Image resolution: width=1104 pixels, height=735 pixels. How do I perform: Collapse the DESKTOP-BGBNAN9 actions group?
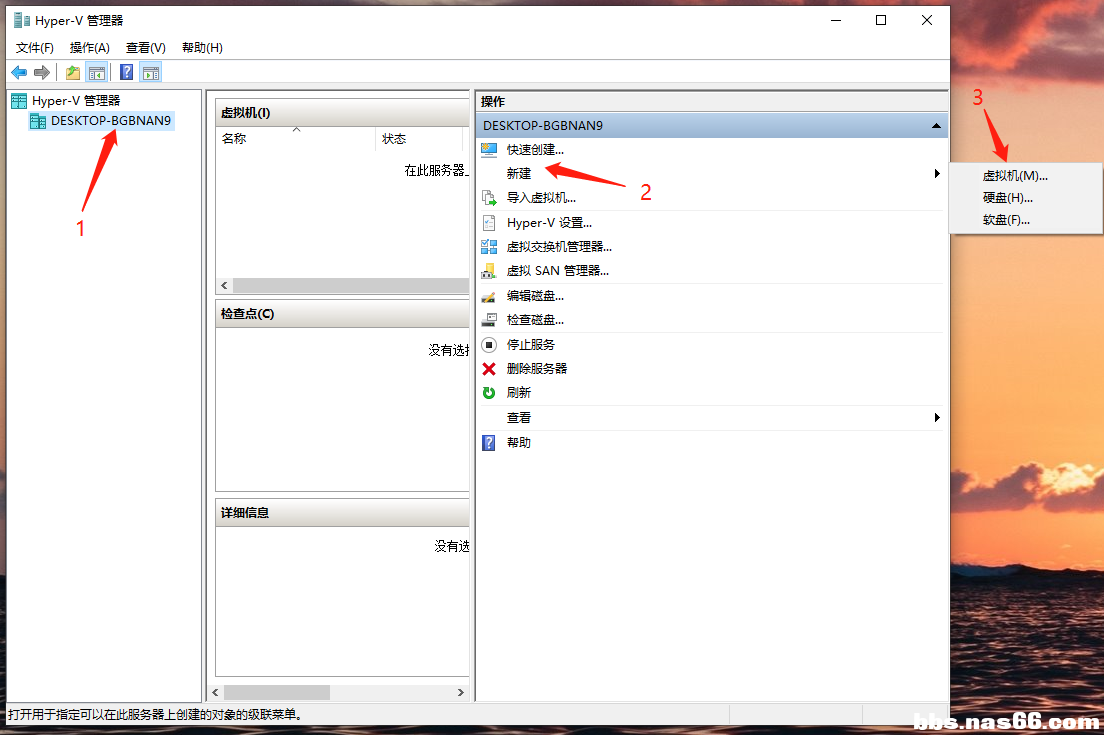(937, 125)
